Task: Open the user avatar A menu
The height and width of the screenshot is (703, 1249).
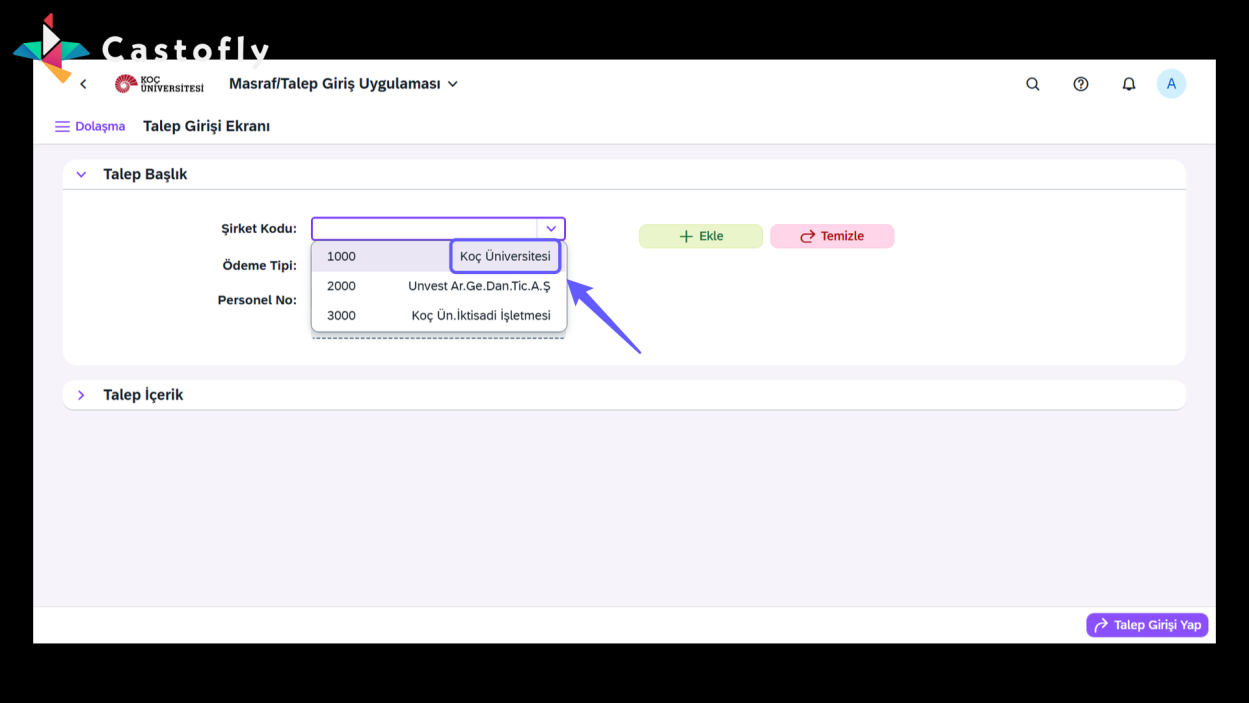Action: point(1171,84)
